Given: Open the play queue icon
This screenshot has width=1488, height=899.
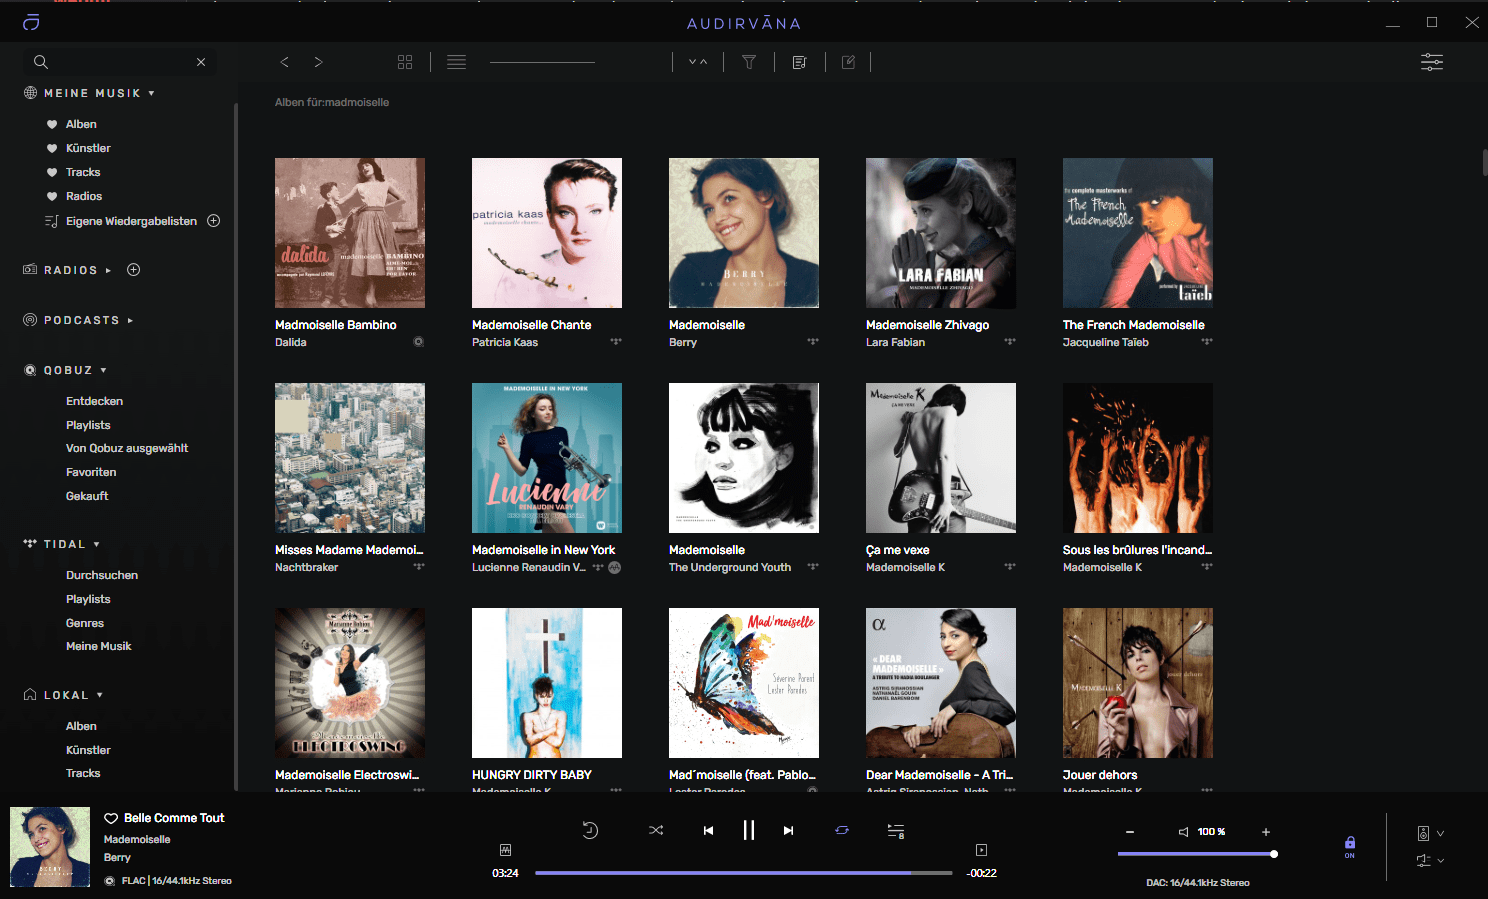Looking at the screenshot, I should tap(896, 831).
